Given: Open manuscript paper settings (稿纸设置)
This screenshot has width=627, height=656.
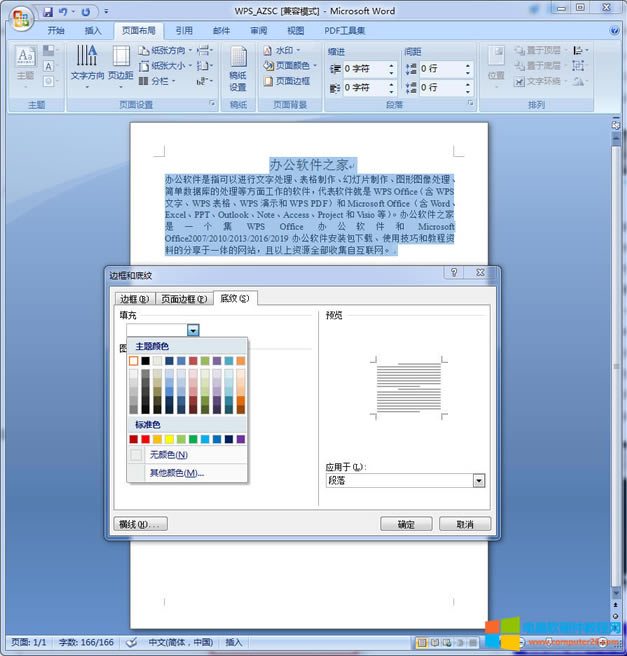Looking at the screenshot, I should point(238,69).
